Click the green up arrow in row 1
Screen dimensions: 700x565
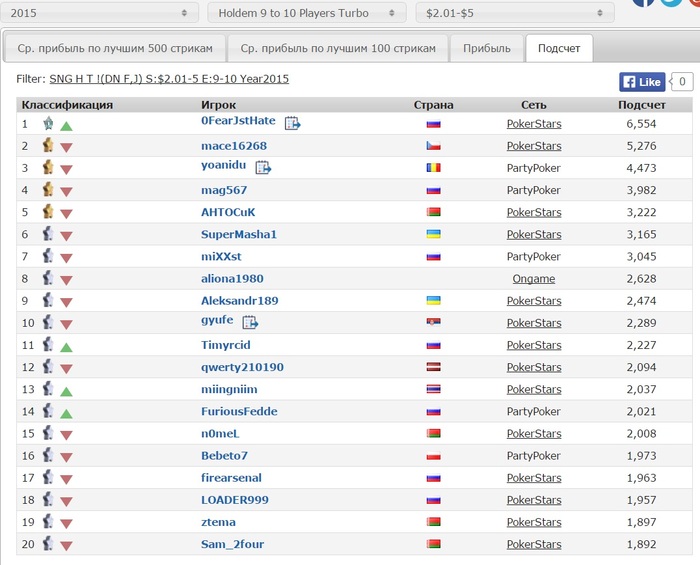[x=67, y=126]
